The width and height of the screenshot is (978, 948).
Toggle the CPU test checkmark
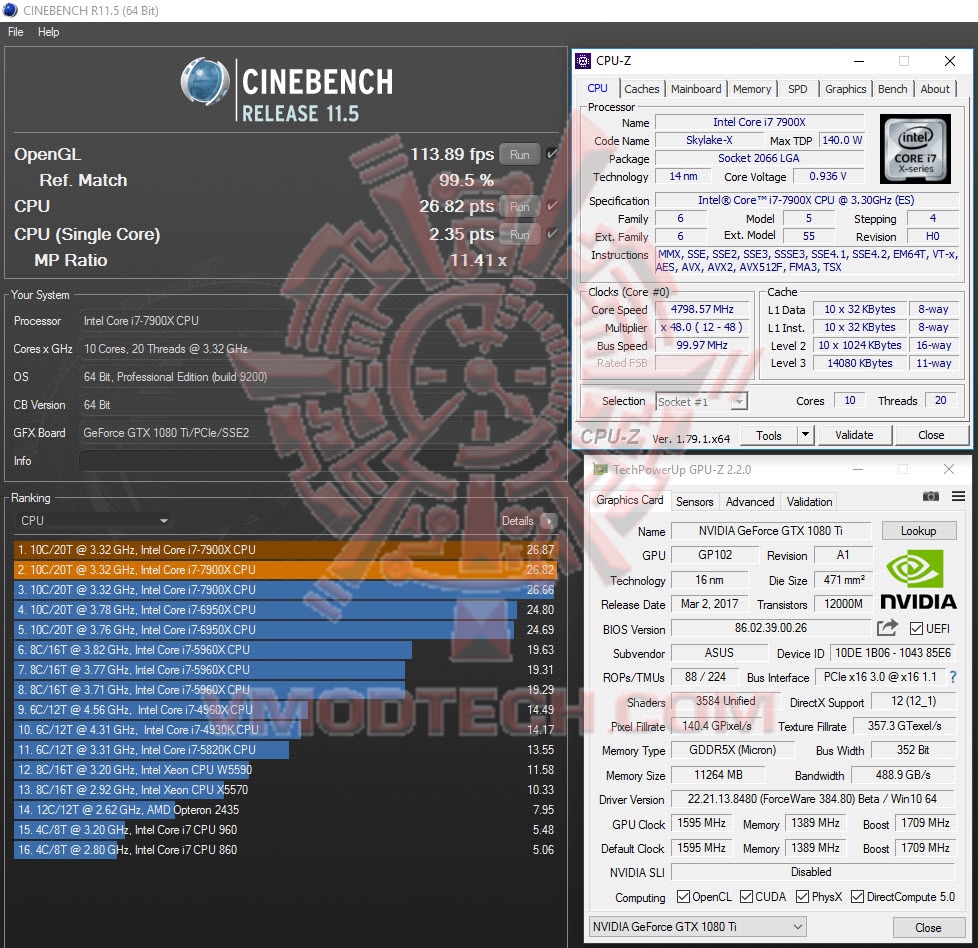[x=551, y=206]
